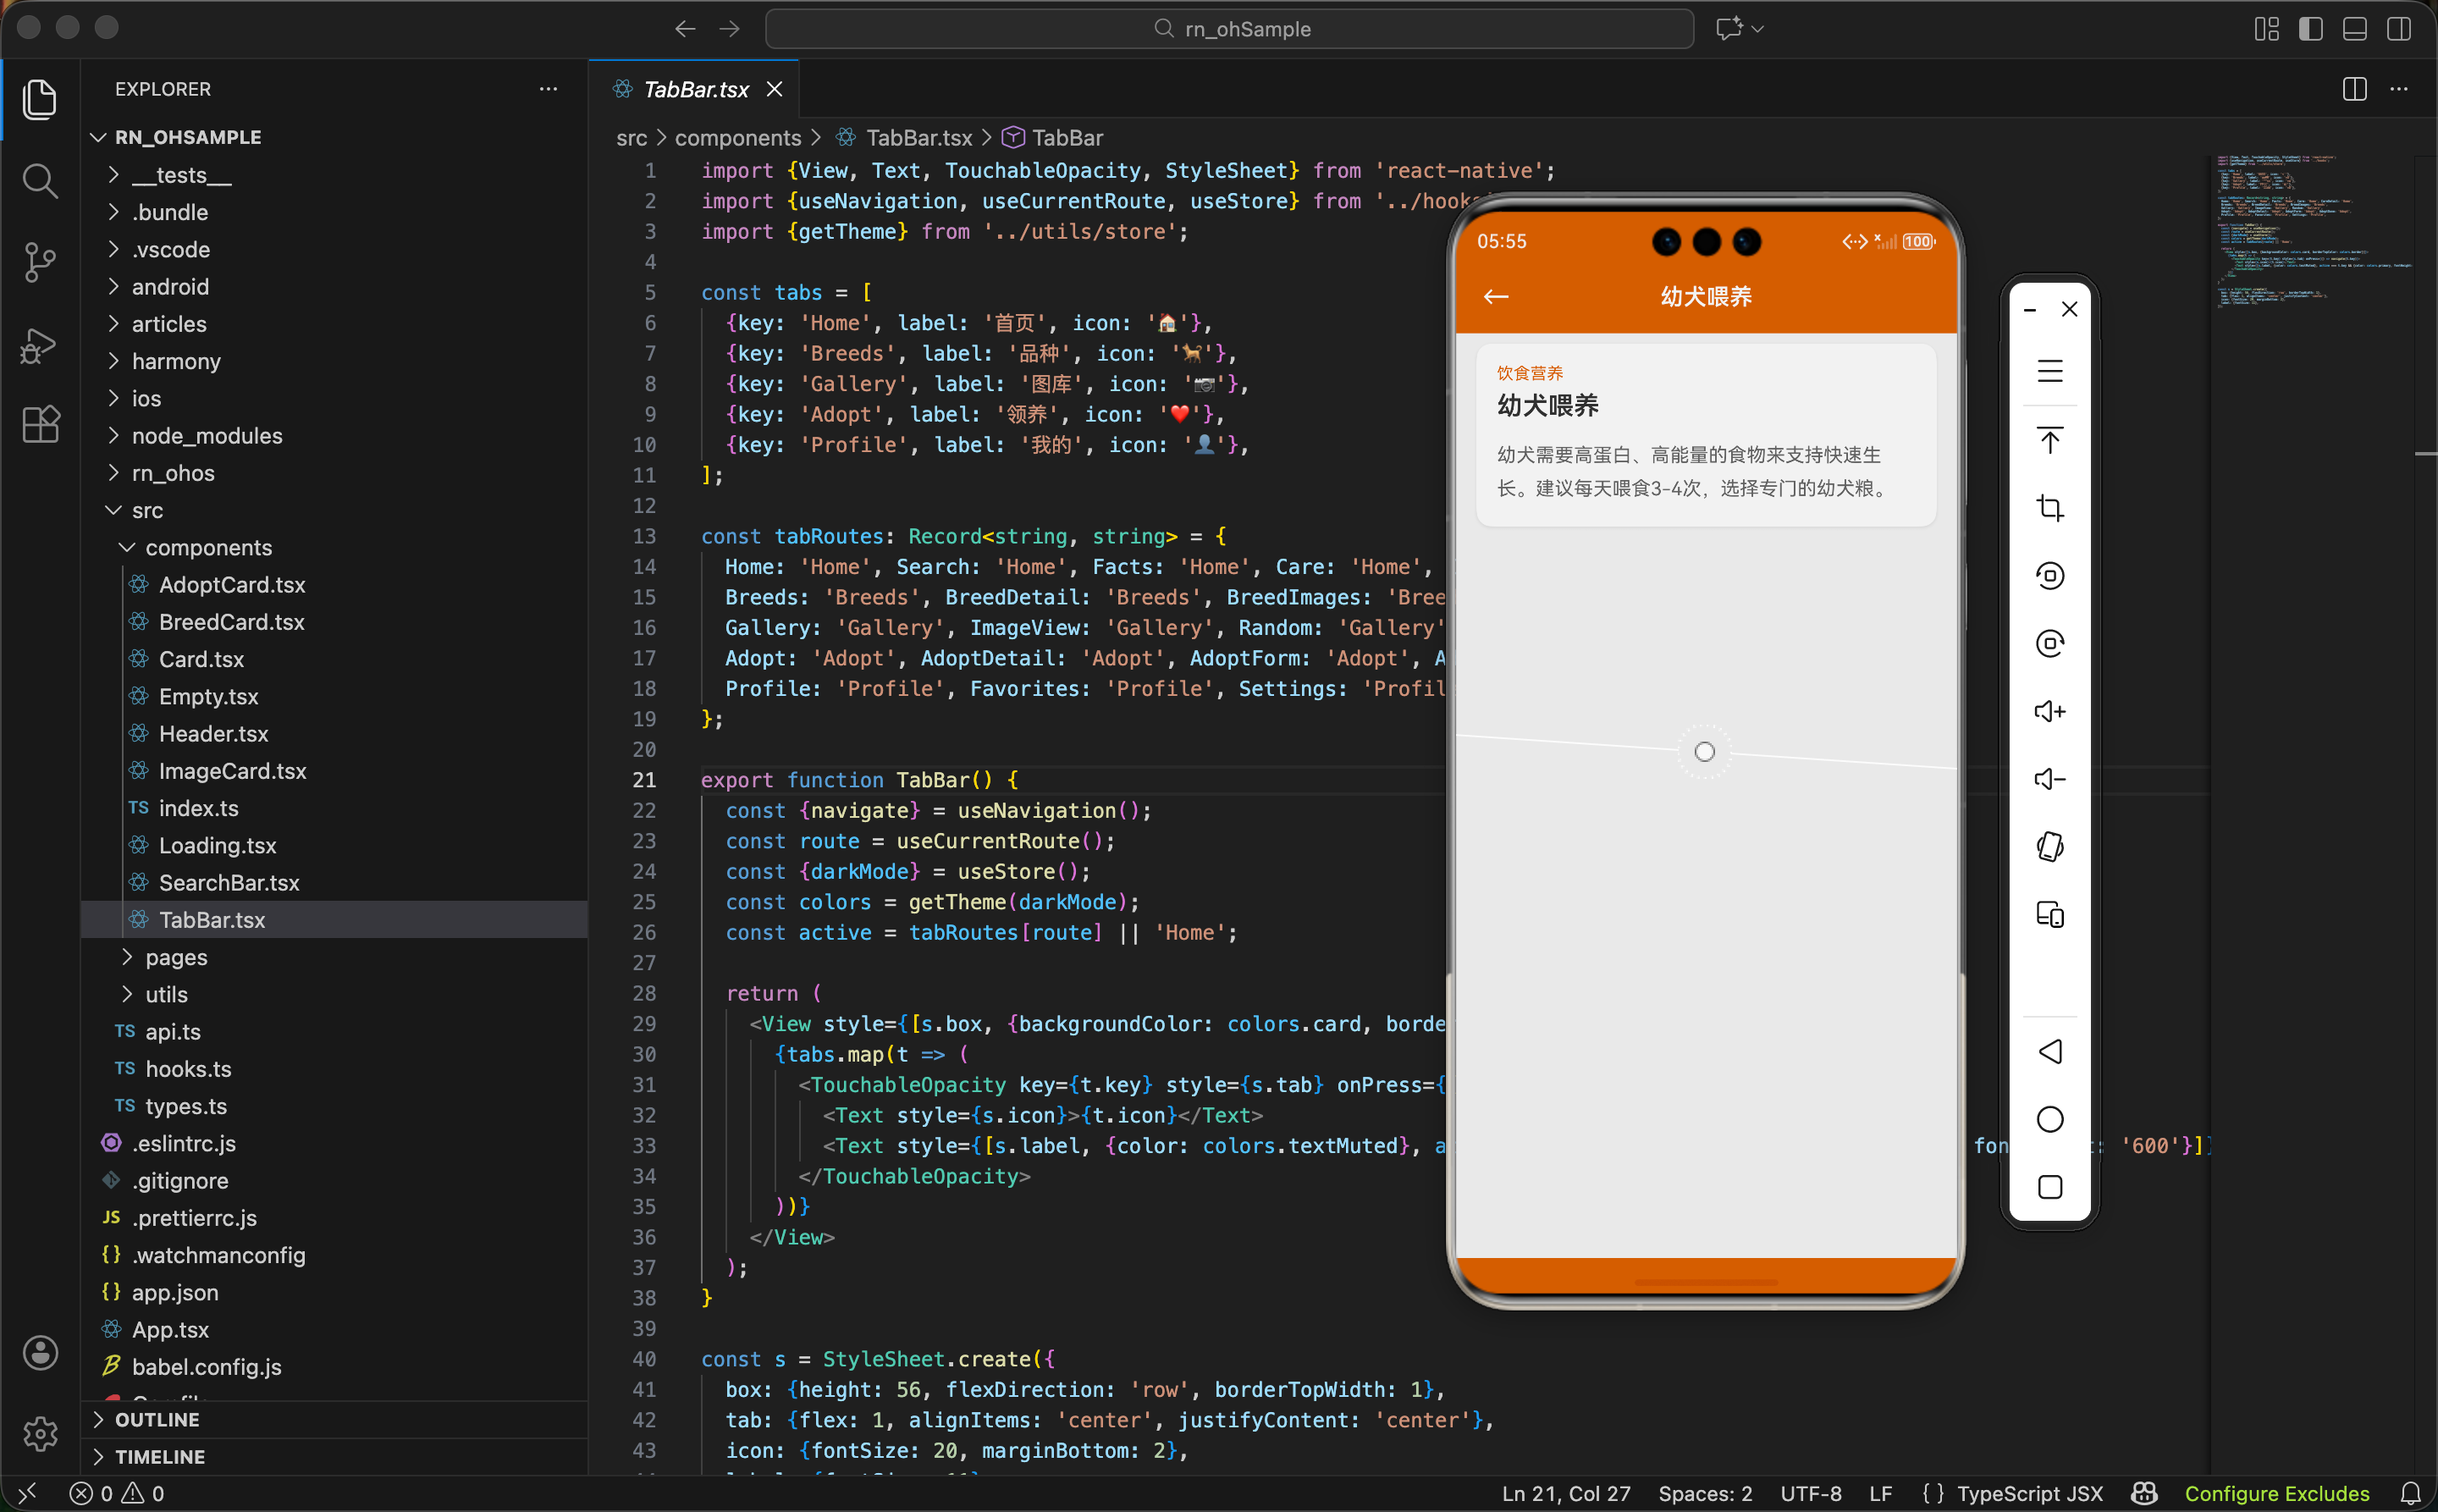
Task: Open the Source Control view
Action: coord(40,262)
